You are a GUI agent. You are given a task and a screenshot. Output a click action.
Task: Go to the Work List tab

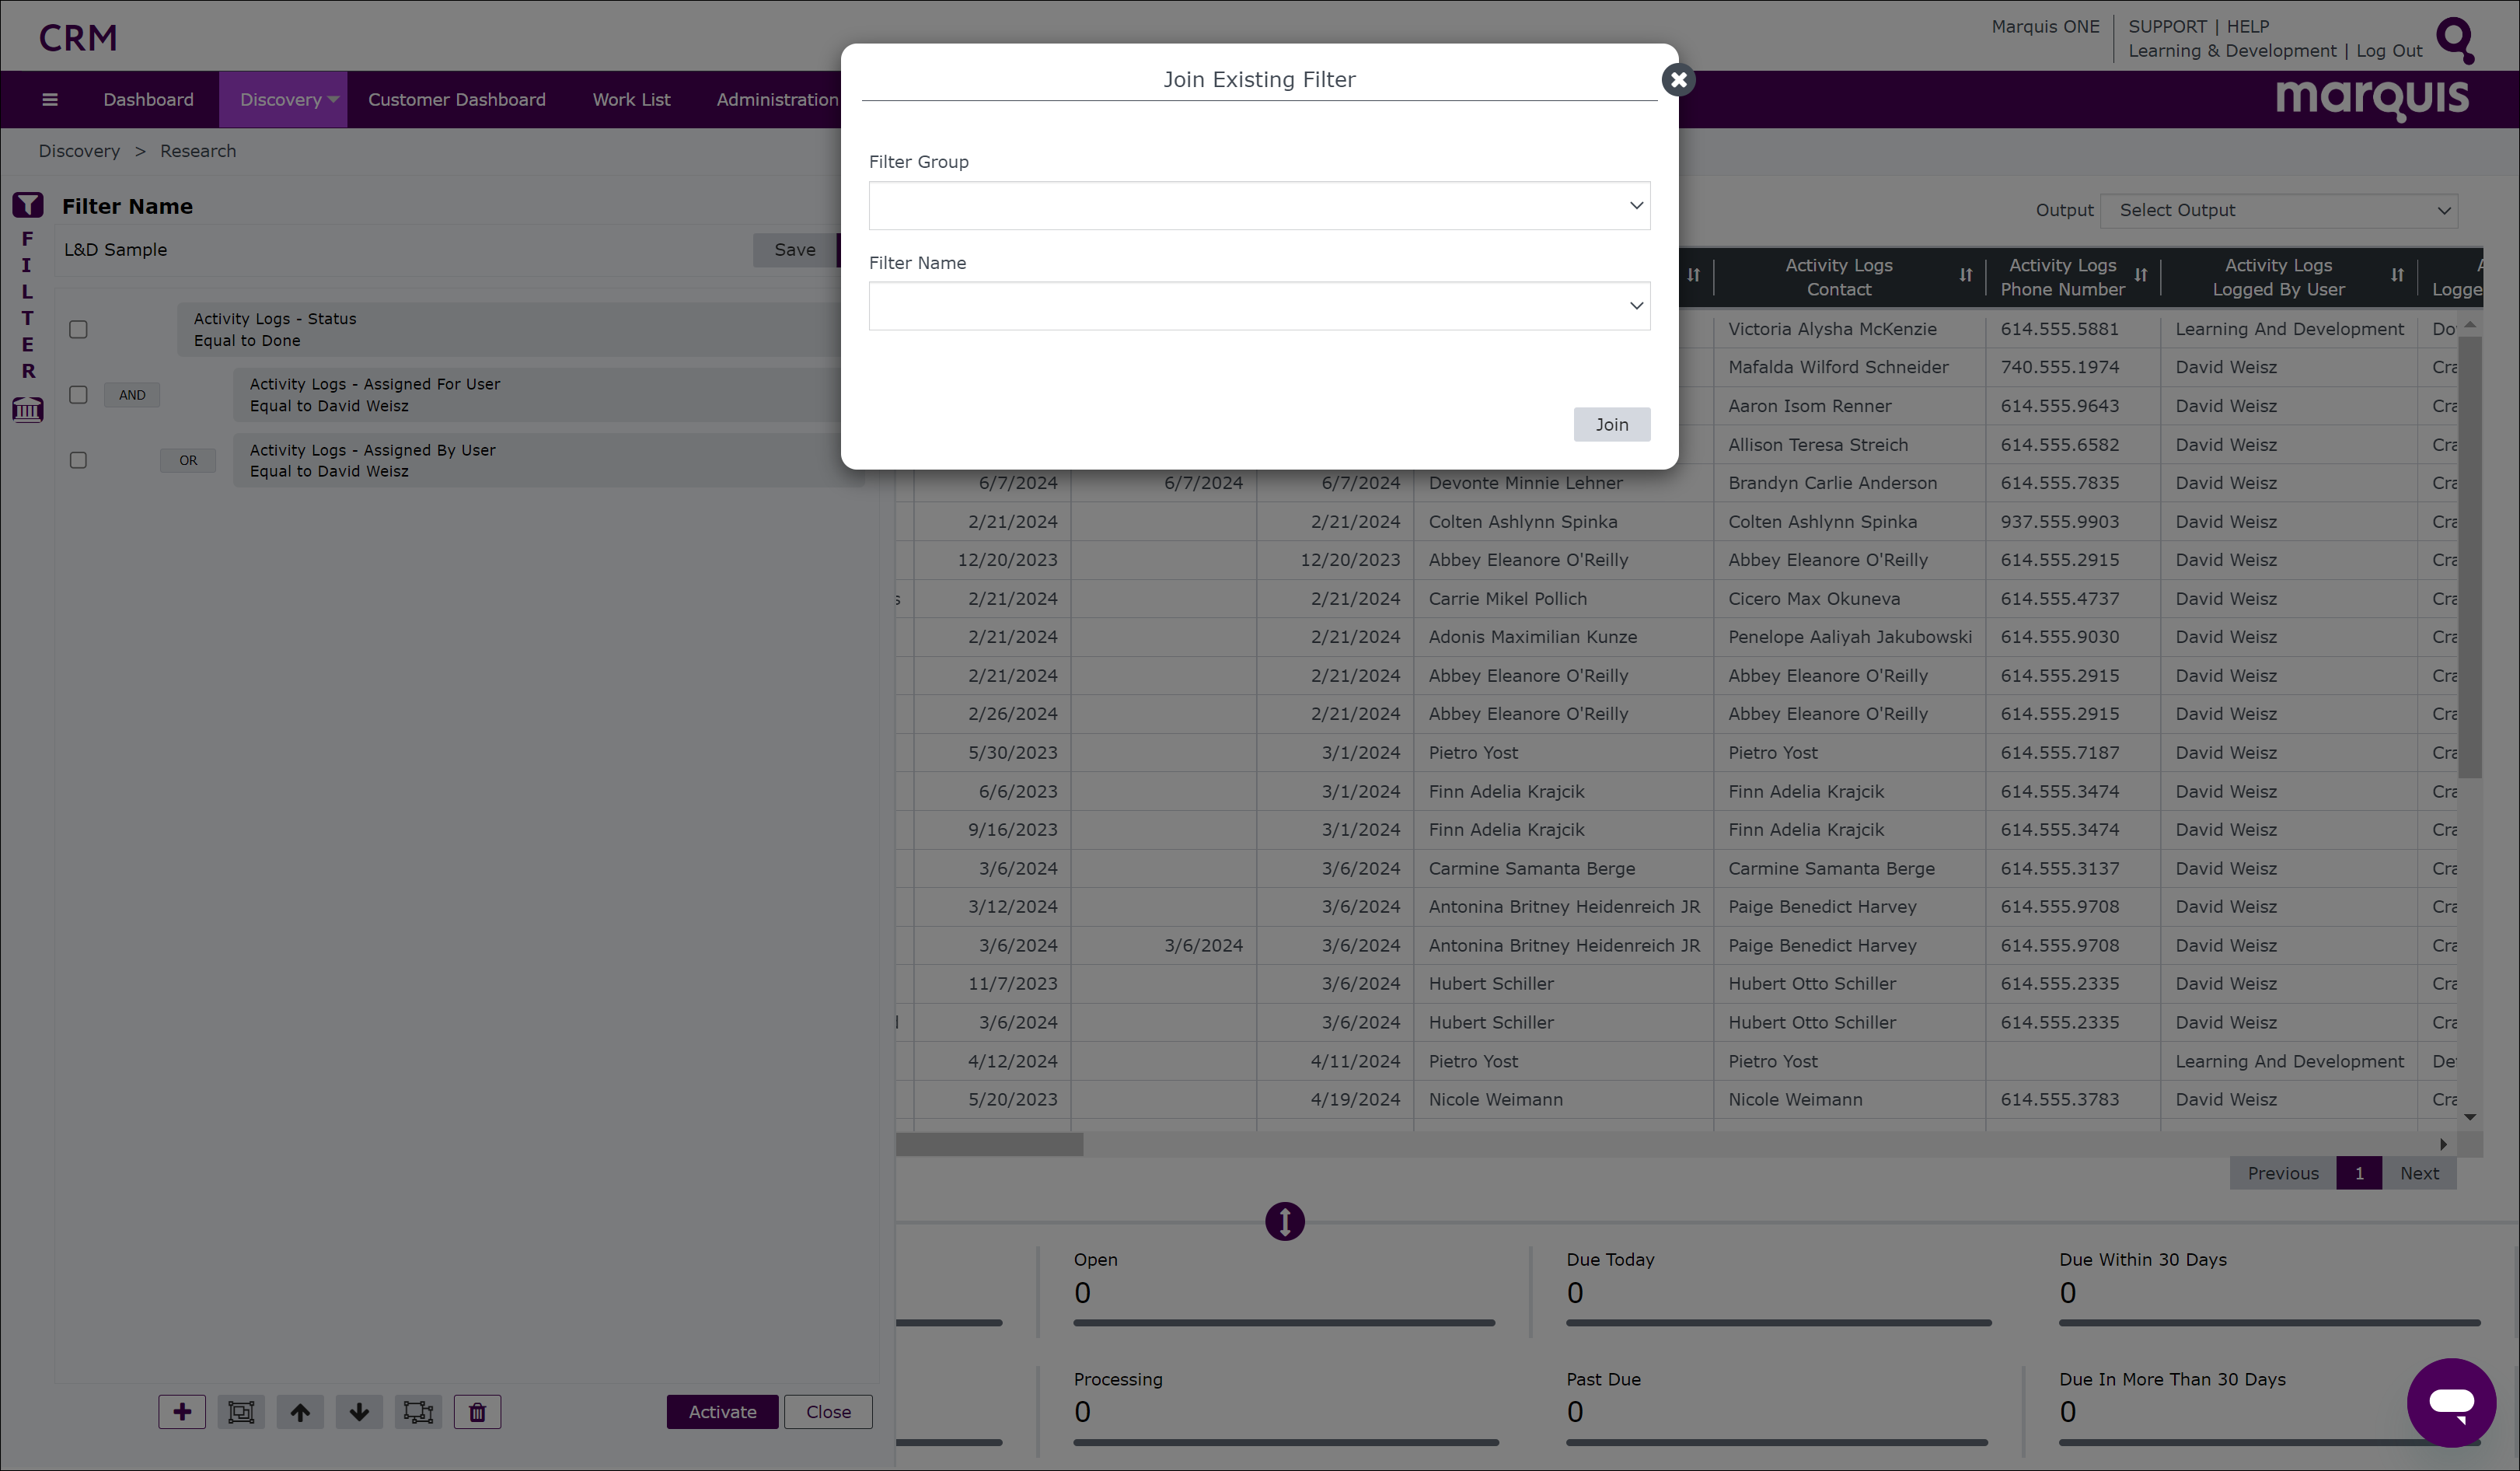pos(631,99)
